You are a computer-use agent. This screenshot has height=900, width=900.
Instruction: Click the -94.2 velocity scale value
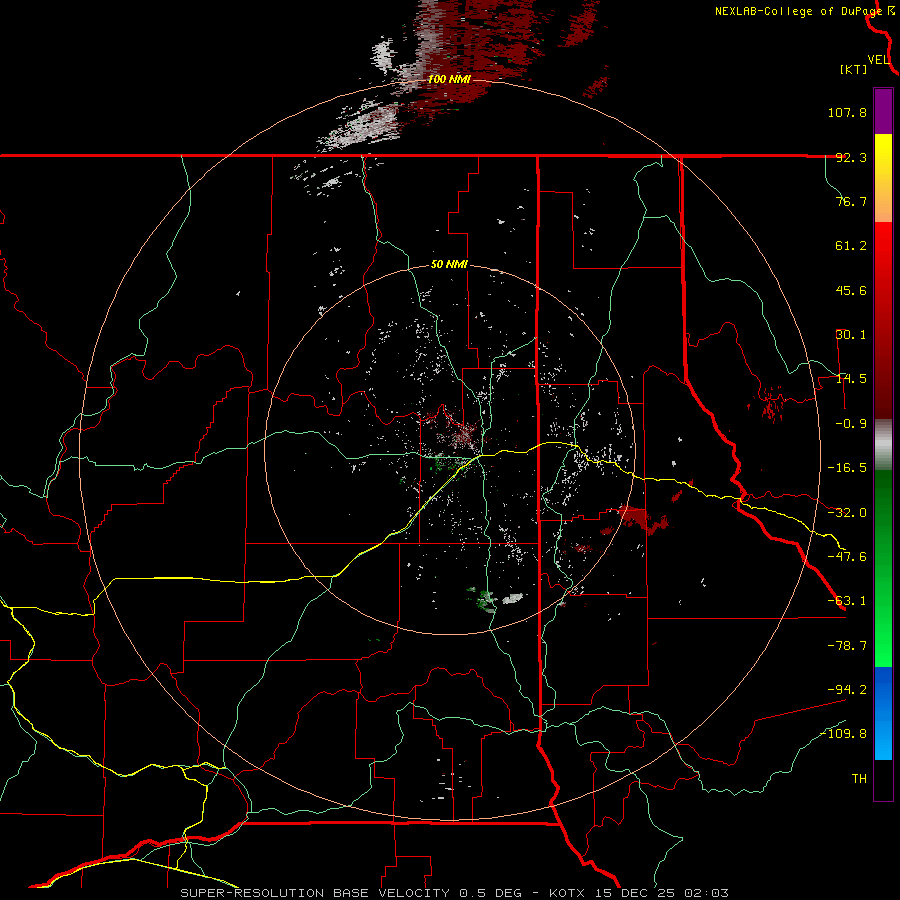coord(847,690)
